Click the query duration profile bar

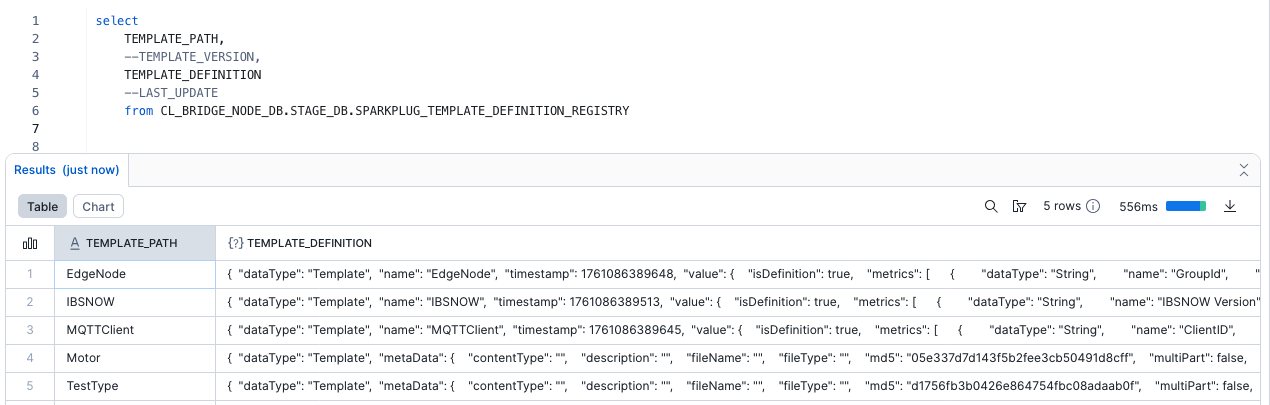[1185, 206]
